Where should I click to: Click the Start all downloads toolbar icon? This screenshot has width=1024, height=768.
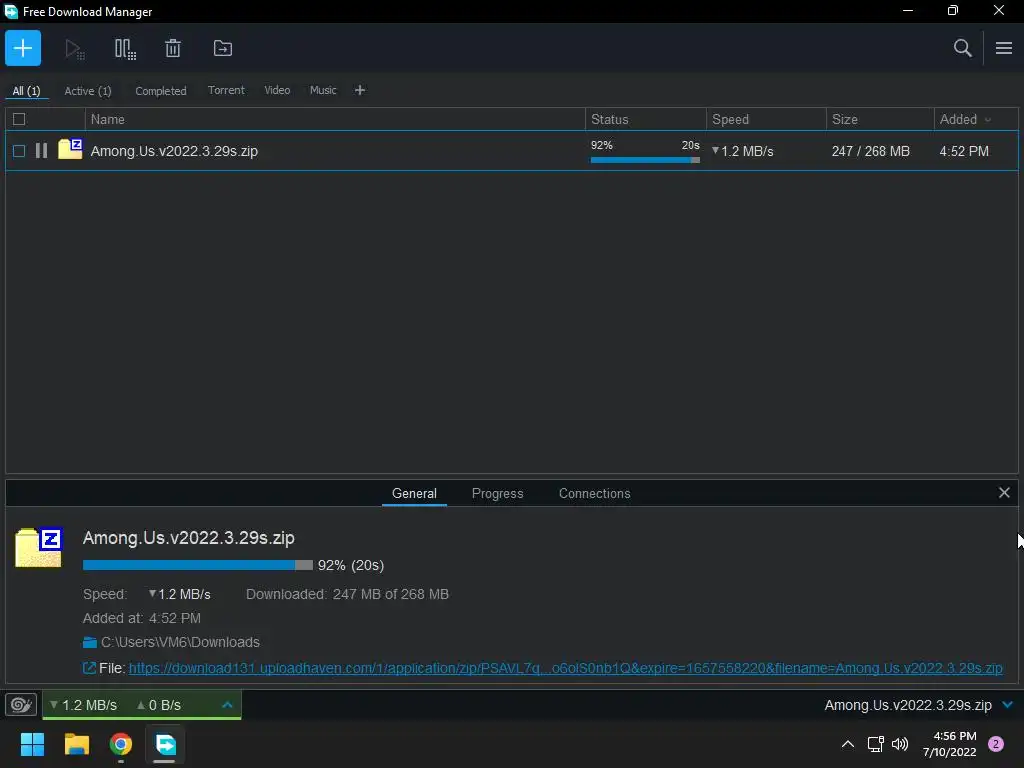click(x=74, y=48)
